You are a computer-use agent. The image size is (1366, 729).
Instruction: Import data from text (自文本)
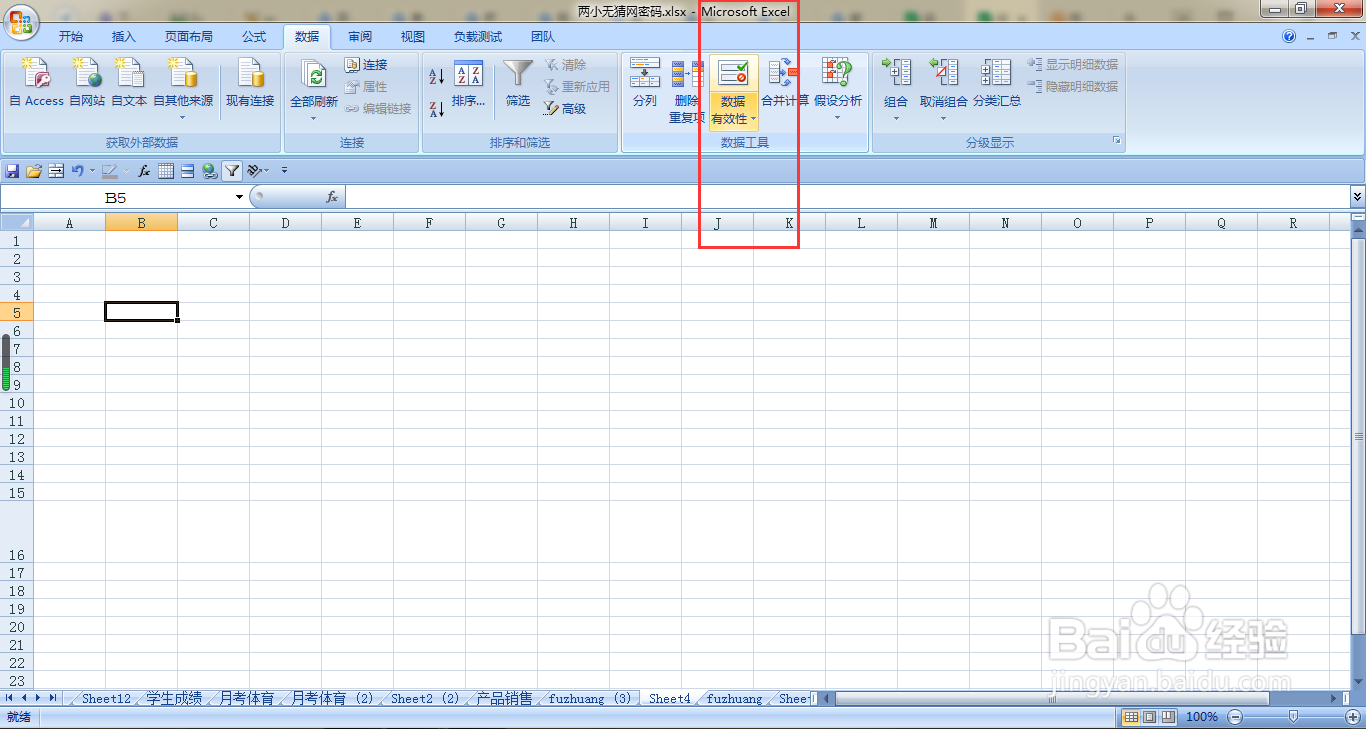coord(129,83)
